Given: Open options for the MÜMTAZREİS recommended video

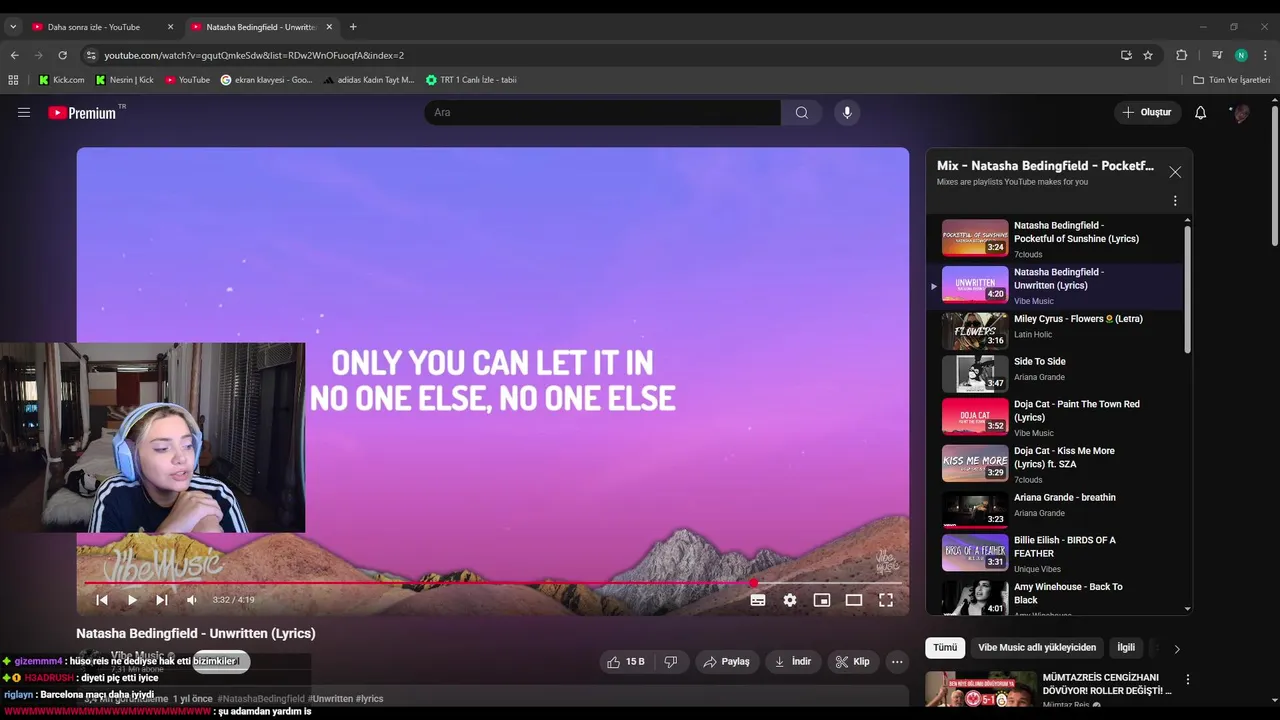Looking at the screenshot, I should pos(1187,680).
